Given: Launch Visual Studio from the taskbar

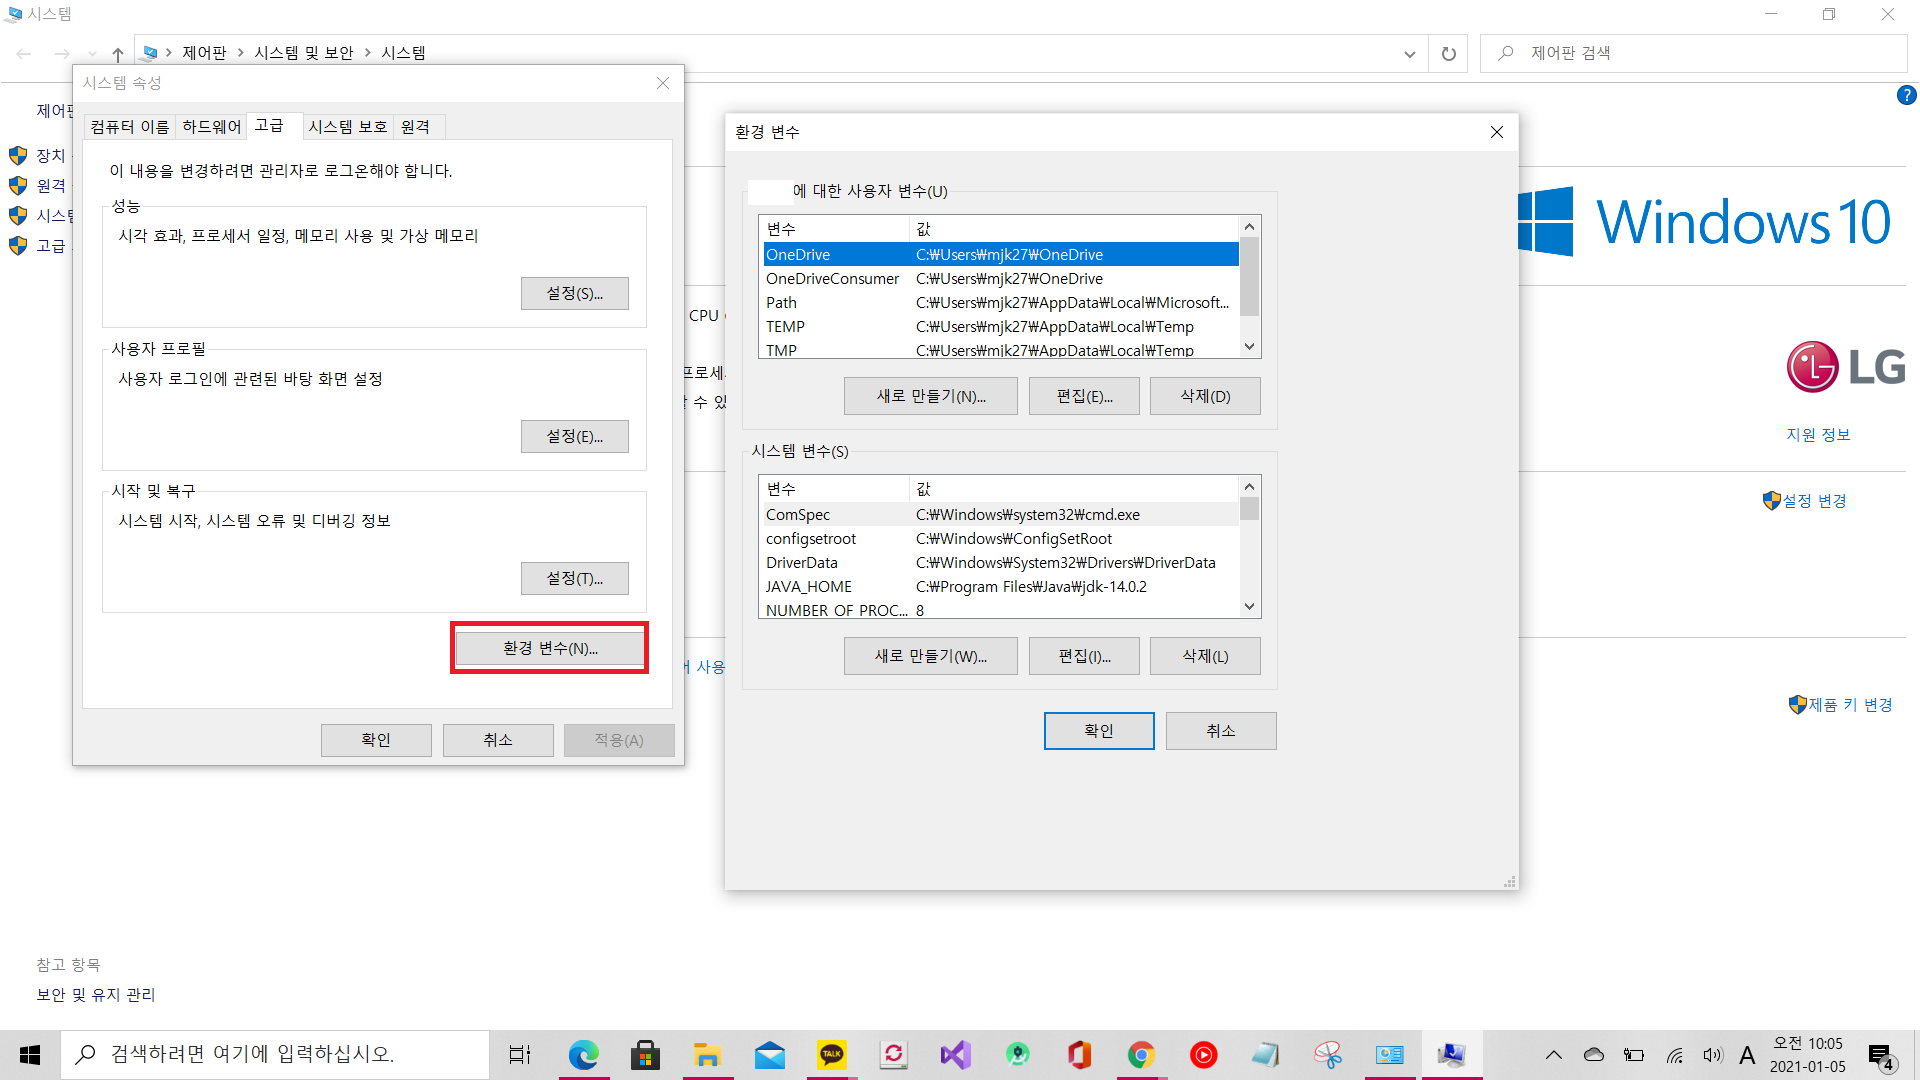Looking at the screenshot, I should point(955,1054).
